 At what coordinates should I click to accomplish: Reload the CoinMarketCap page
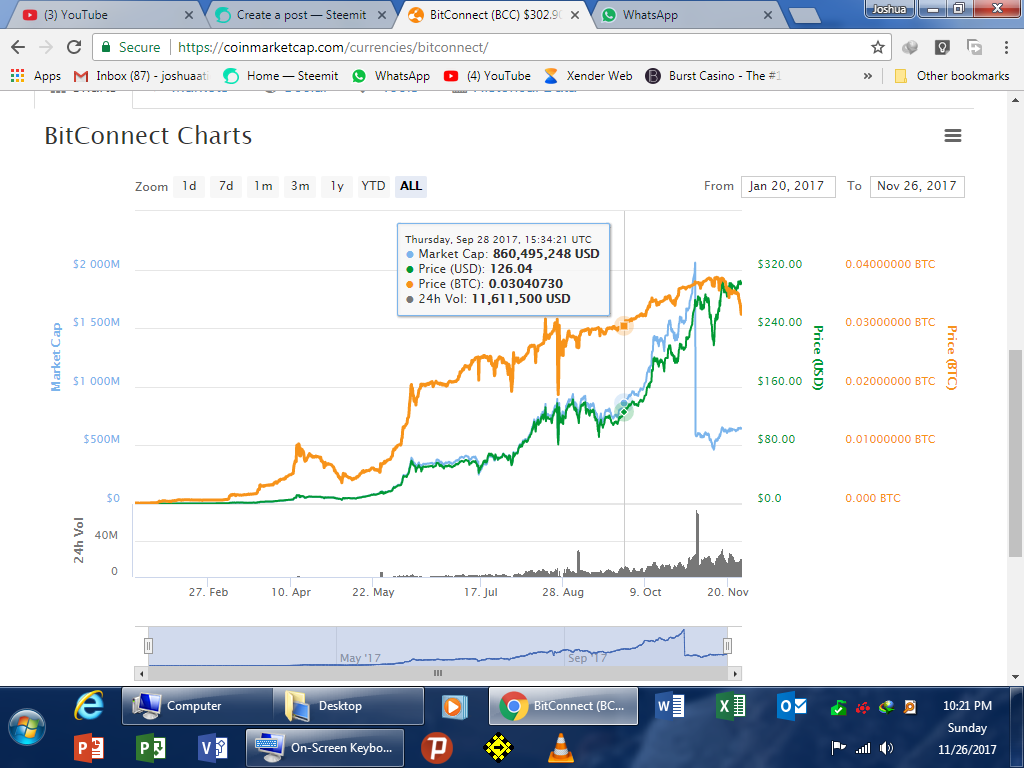tap(74, 47)
